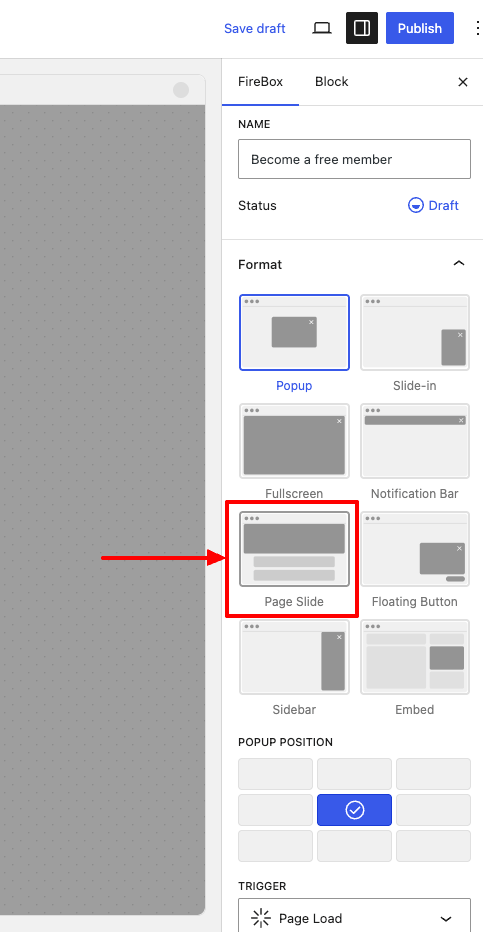
Task: Select the Page Slide format
Action: (x=295, y=549)
